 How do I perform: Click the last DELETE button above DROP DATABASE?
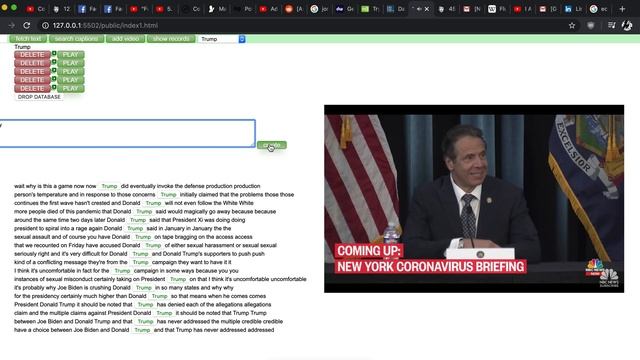click(32, 89)
